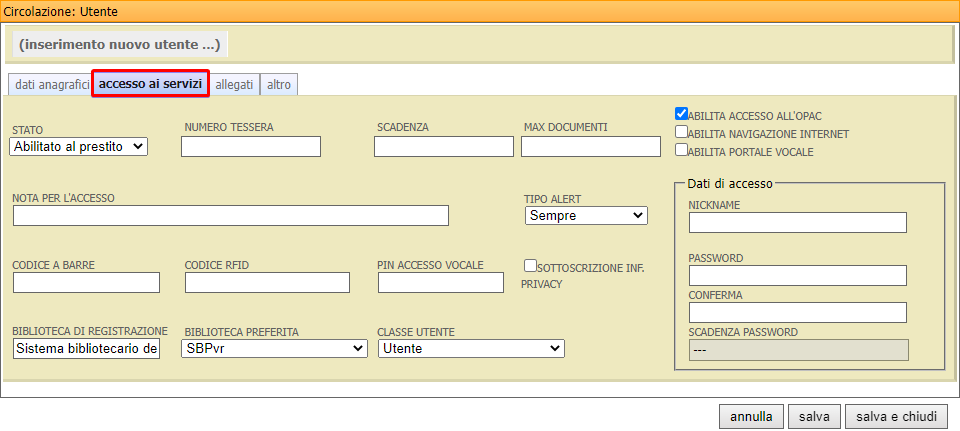Screen dimensions: 960x431
Task: Uncheck Abilita accesso all'OPAC checkbox
Action: [681, 114]
